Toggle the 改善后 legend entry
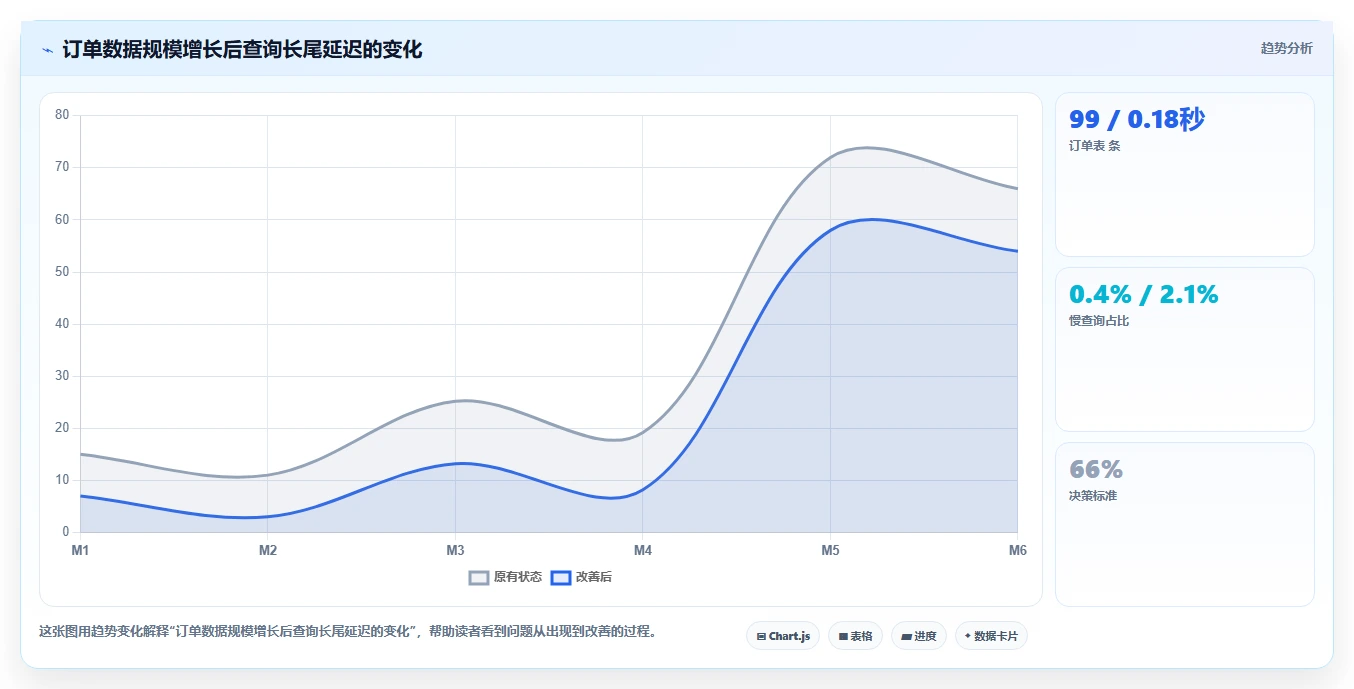 581,577
